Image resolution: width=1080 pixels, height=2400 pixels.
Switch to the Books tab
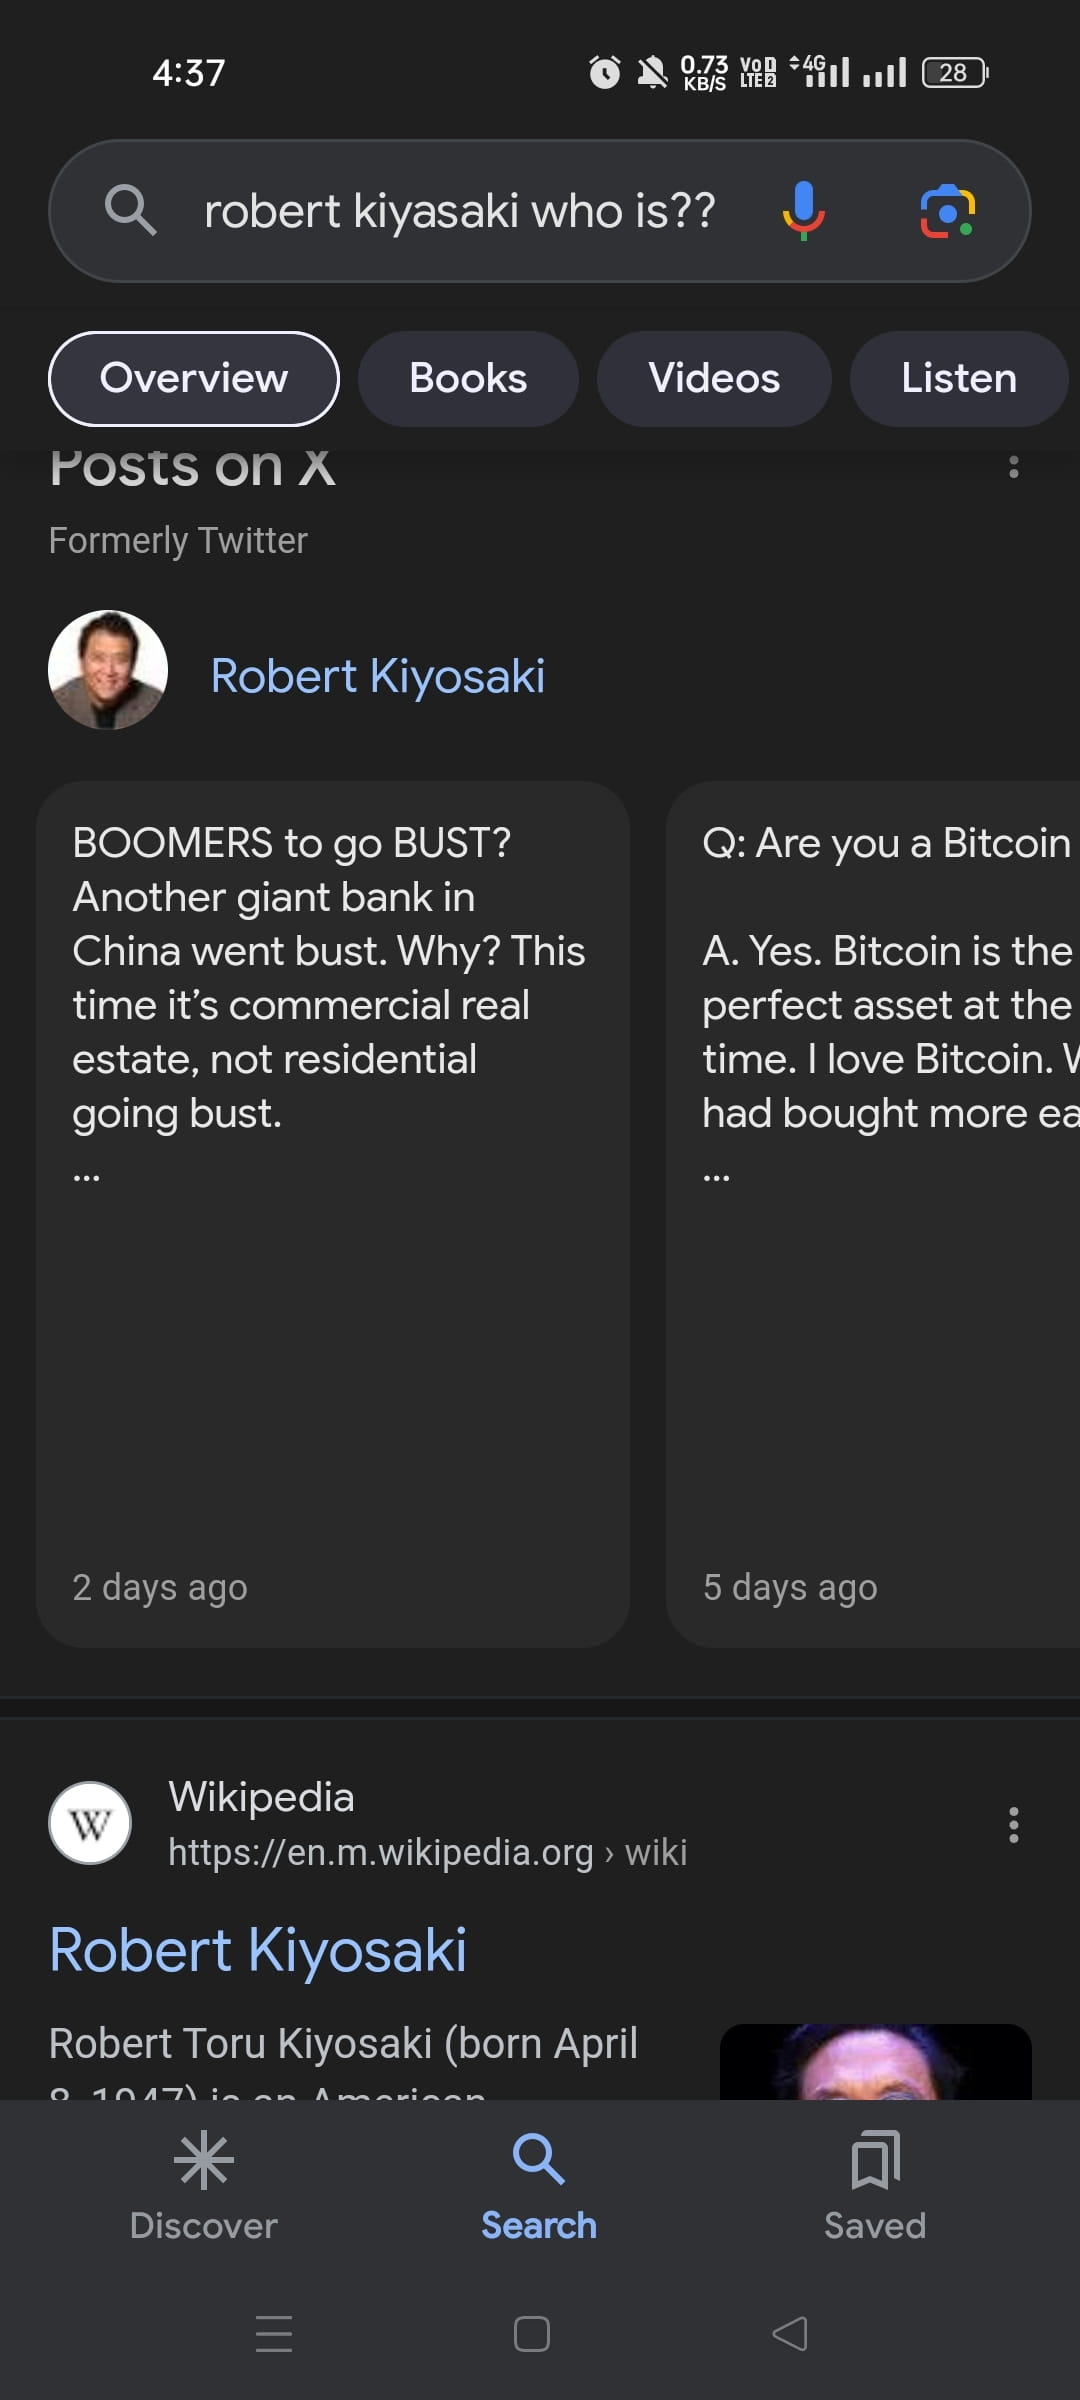(x=467, y=378)
